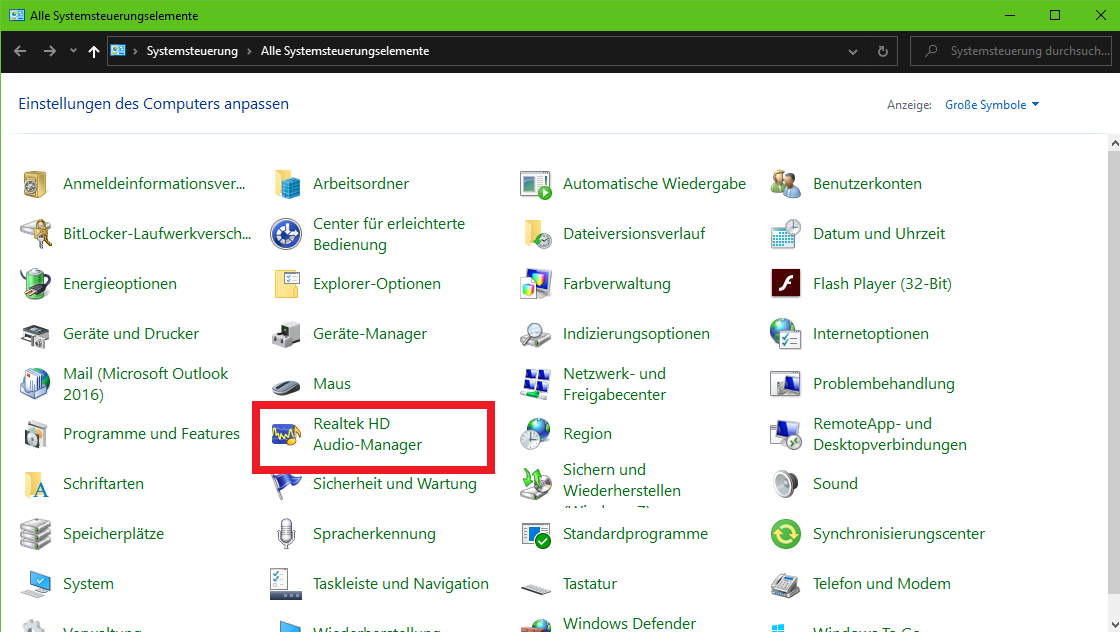Click the RemoteApp- und Desktopverbindungen link
The width and height of the screenshot is (1120, 632).
coord(889,434)
